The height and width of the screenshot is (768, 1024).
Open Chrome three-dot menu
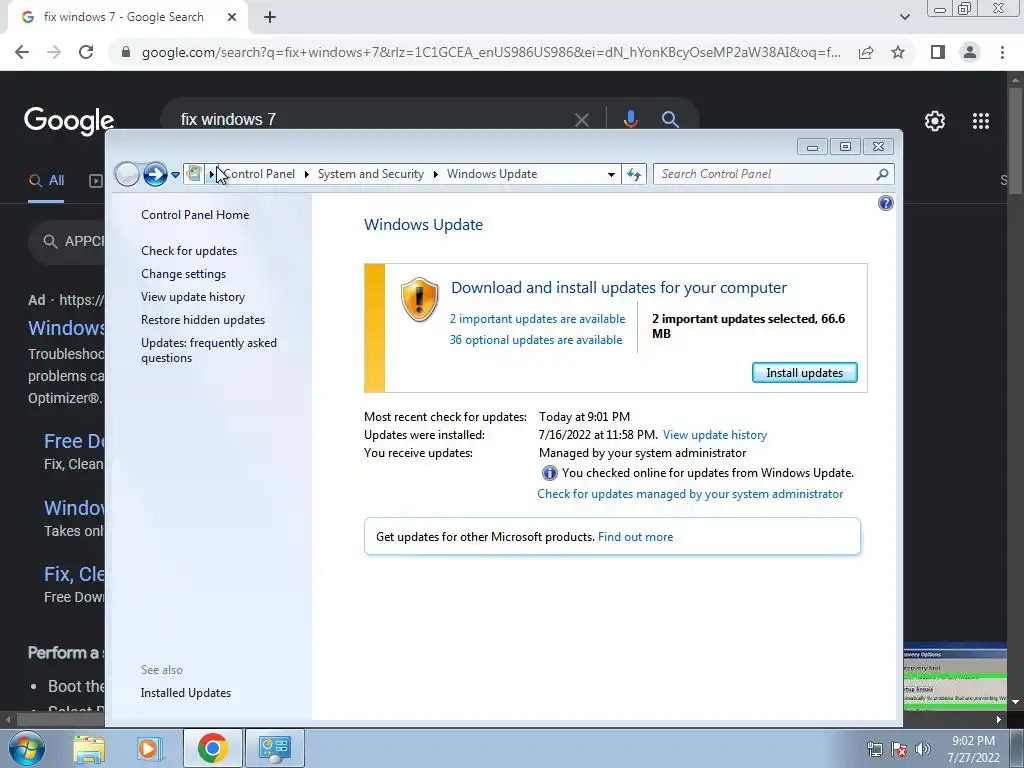click(1002, 52)
